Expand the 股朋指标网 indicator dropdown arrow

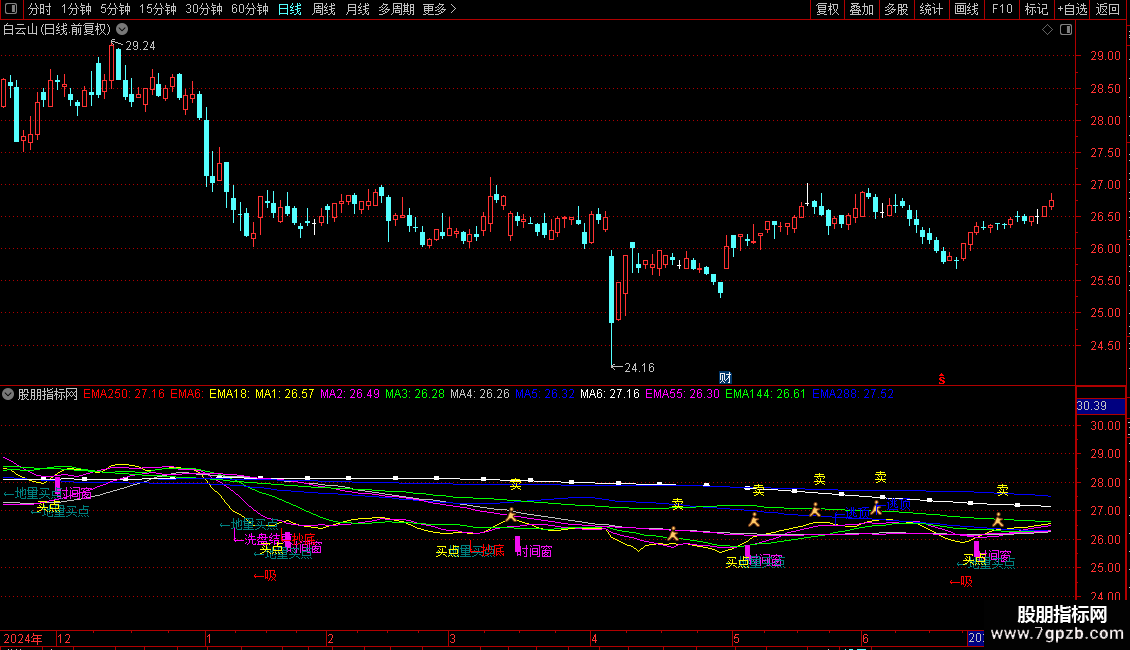(8, 394)
